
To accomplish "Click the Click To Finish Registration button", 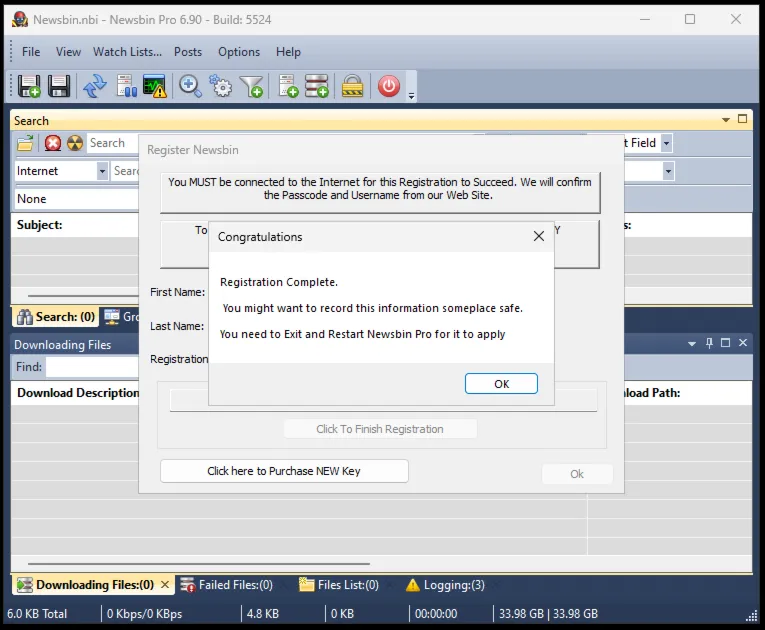I will (380, 429).
